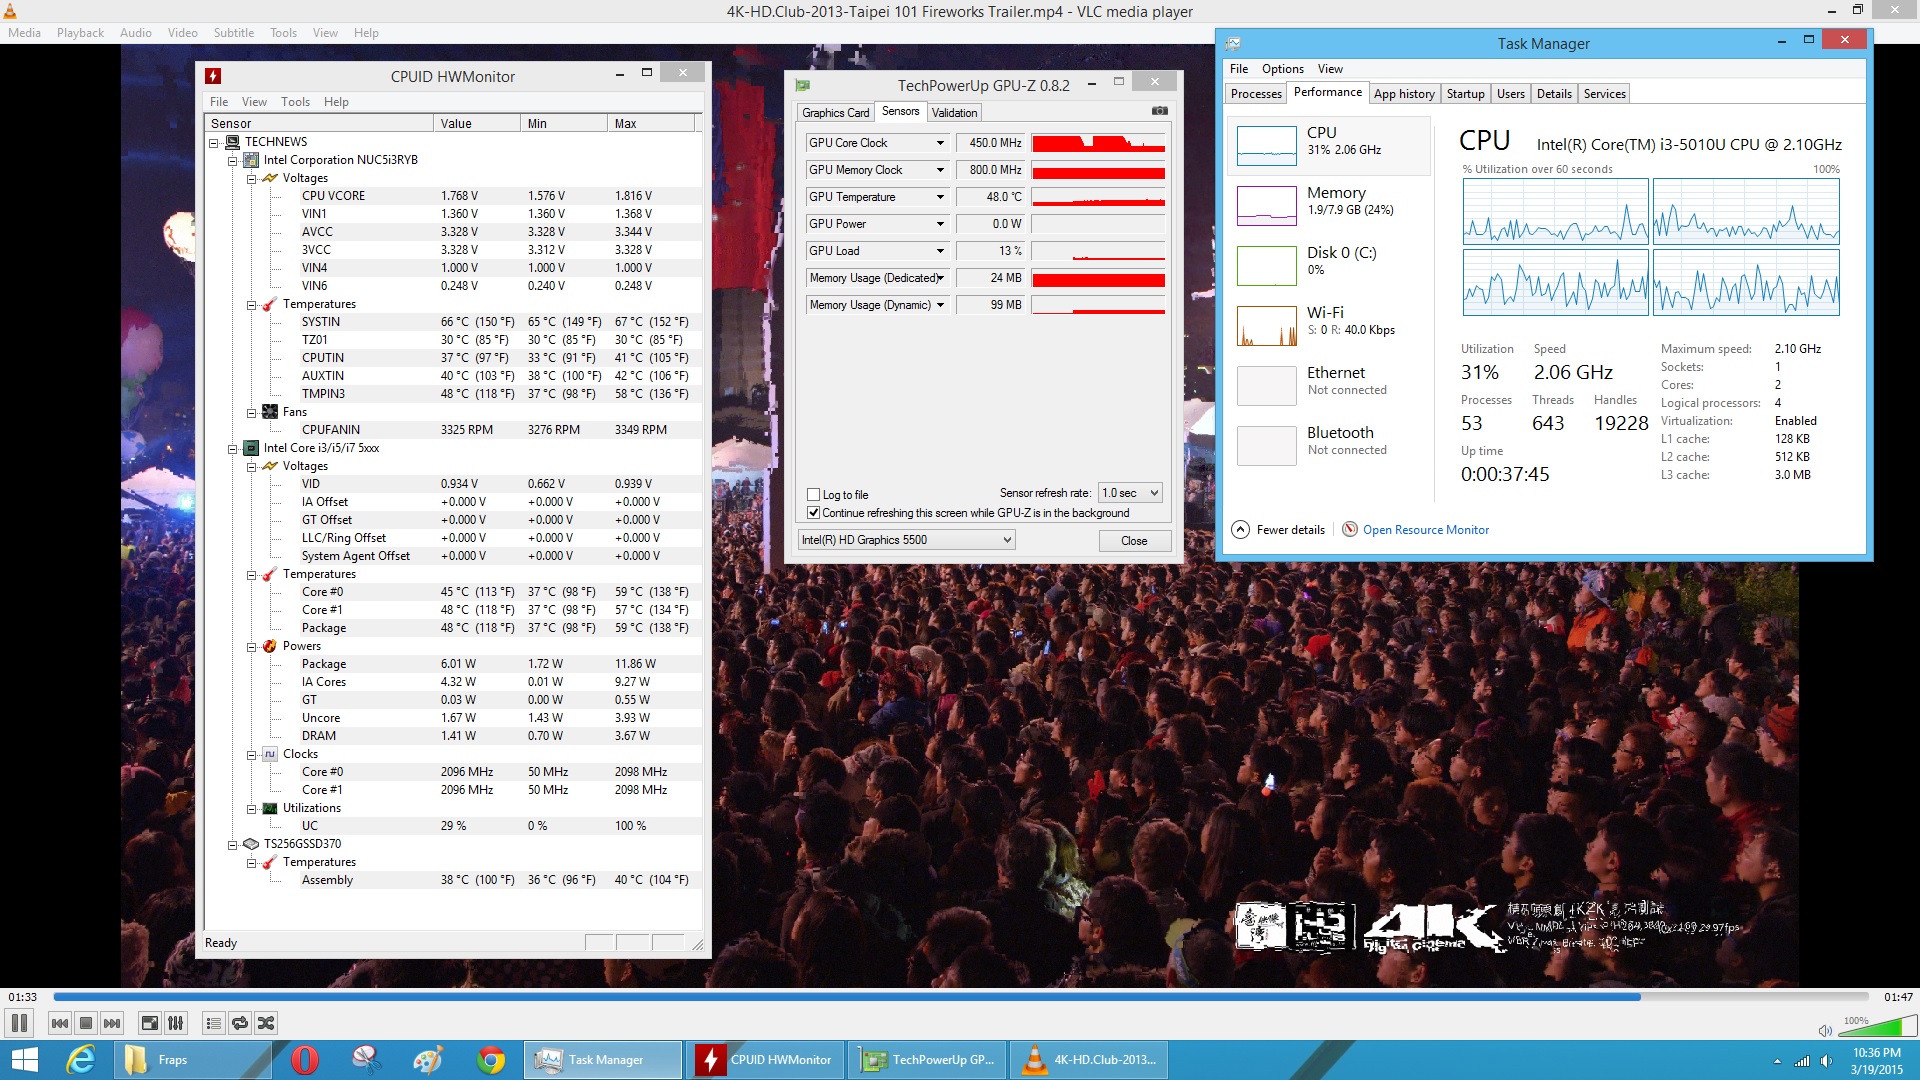The image size is (1920, 1080).
Task: Mute VLC using speaker icon
Action: tap(1825, 1030)
